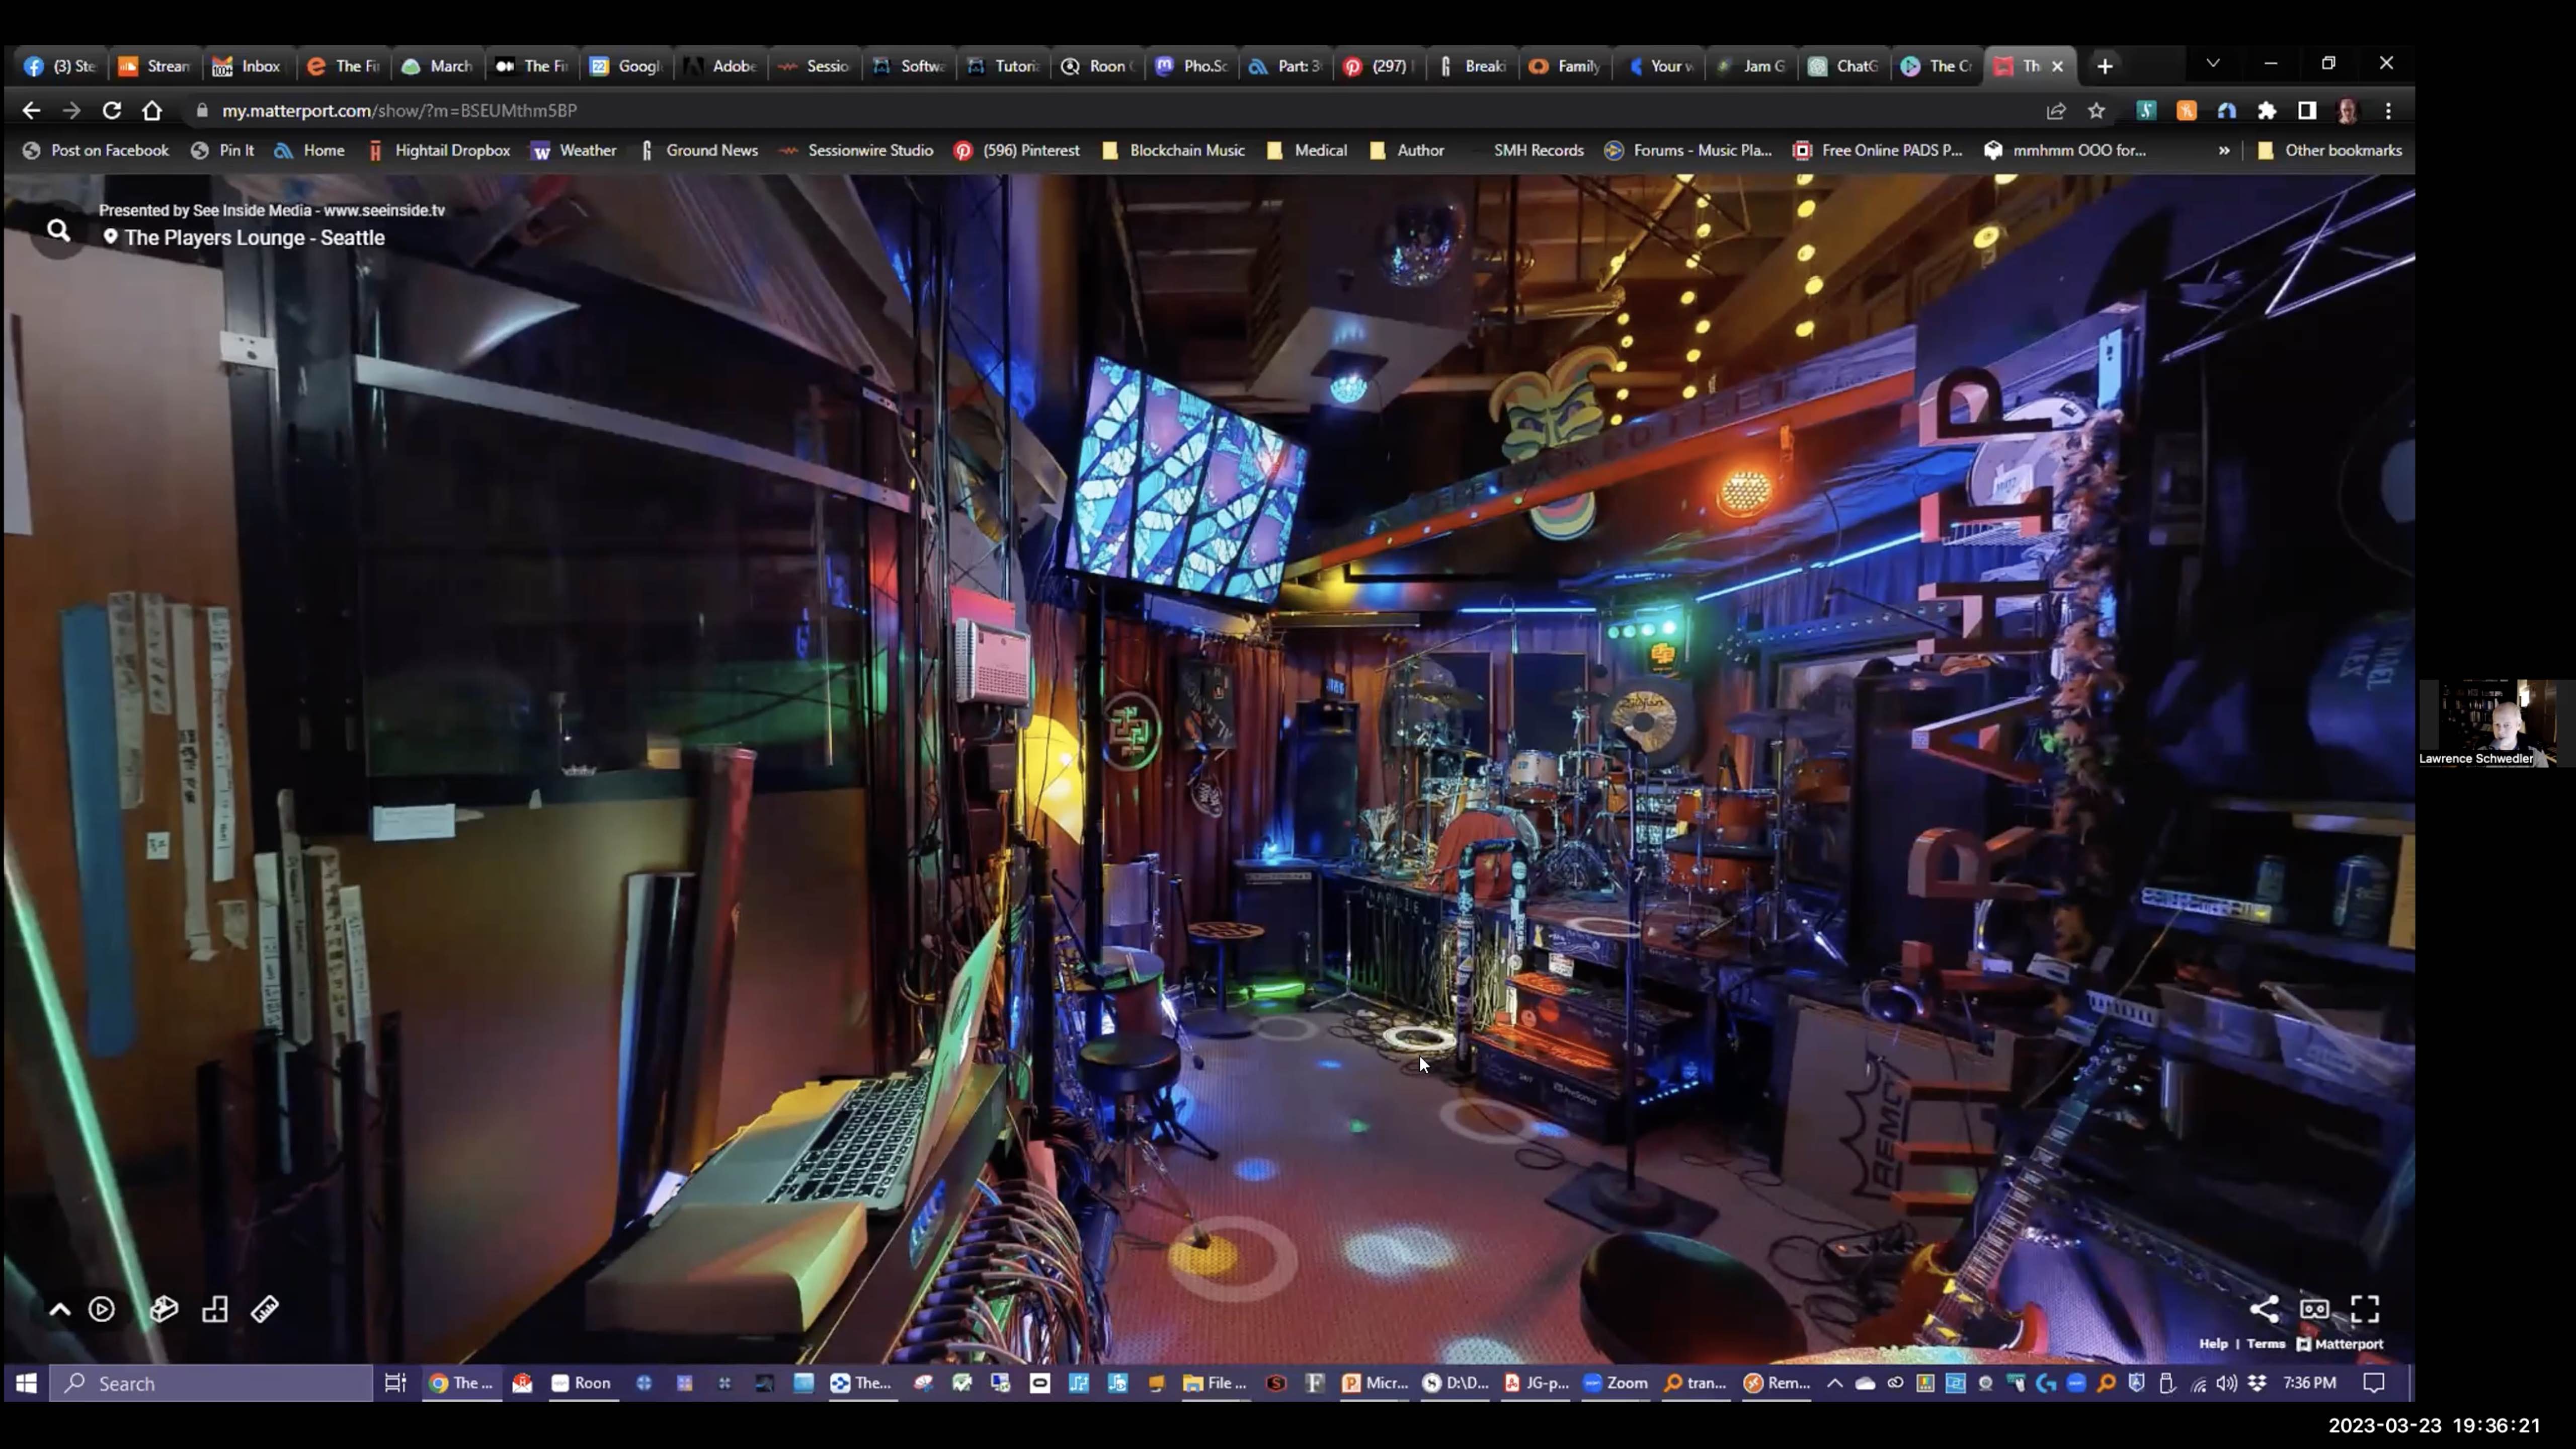The image size is (2576, 1449).
Task: Activate the measurement ruler tool
Action: click(x=265, y=1309)
